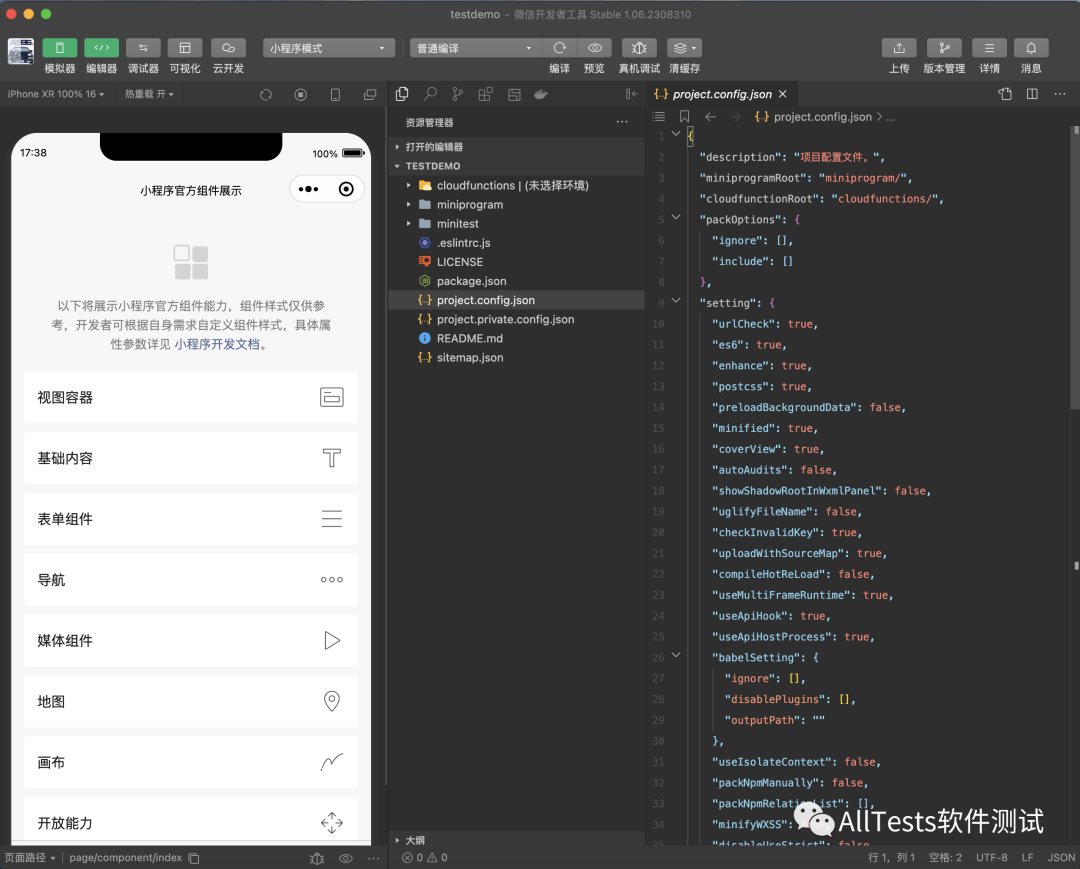Select the explorer files icon

tap(402, 94)
